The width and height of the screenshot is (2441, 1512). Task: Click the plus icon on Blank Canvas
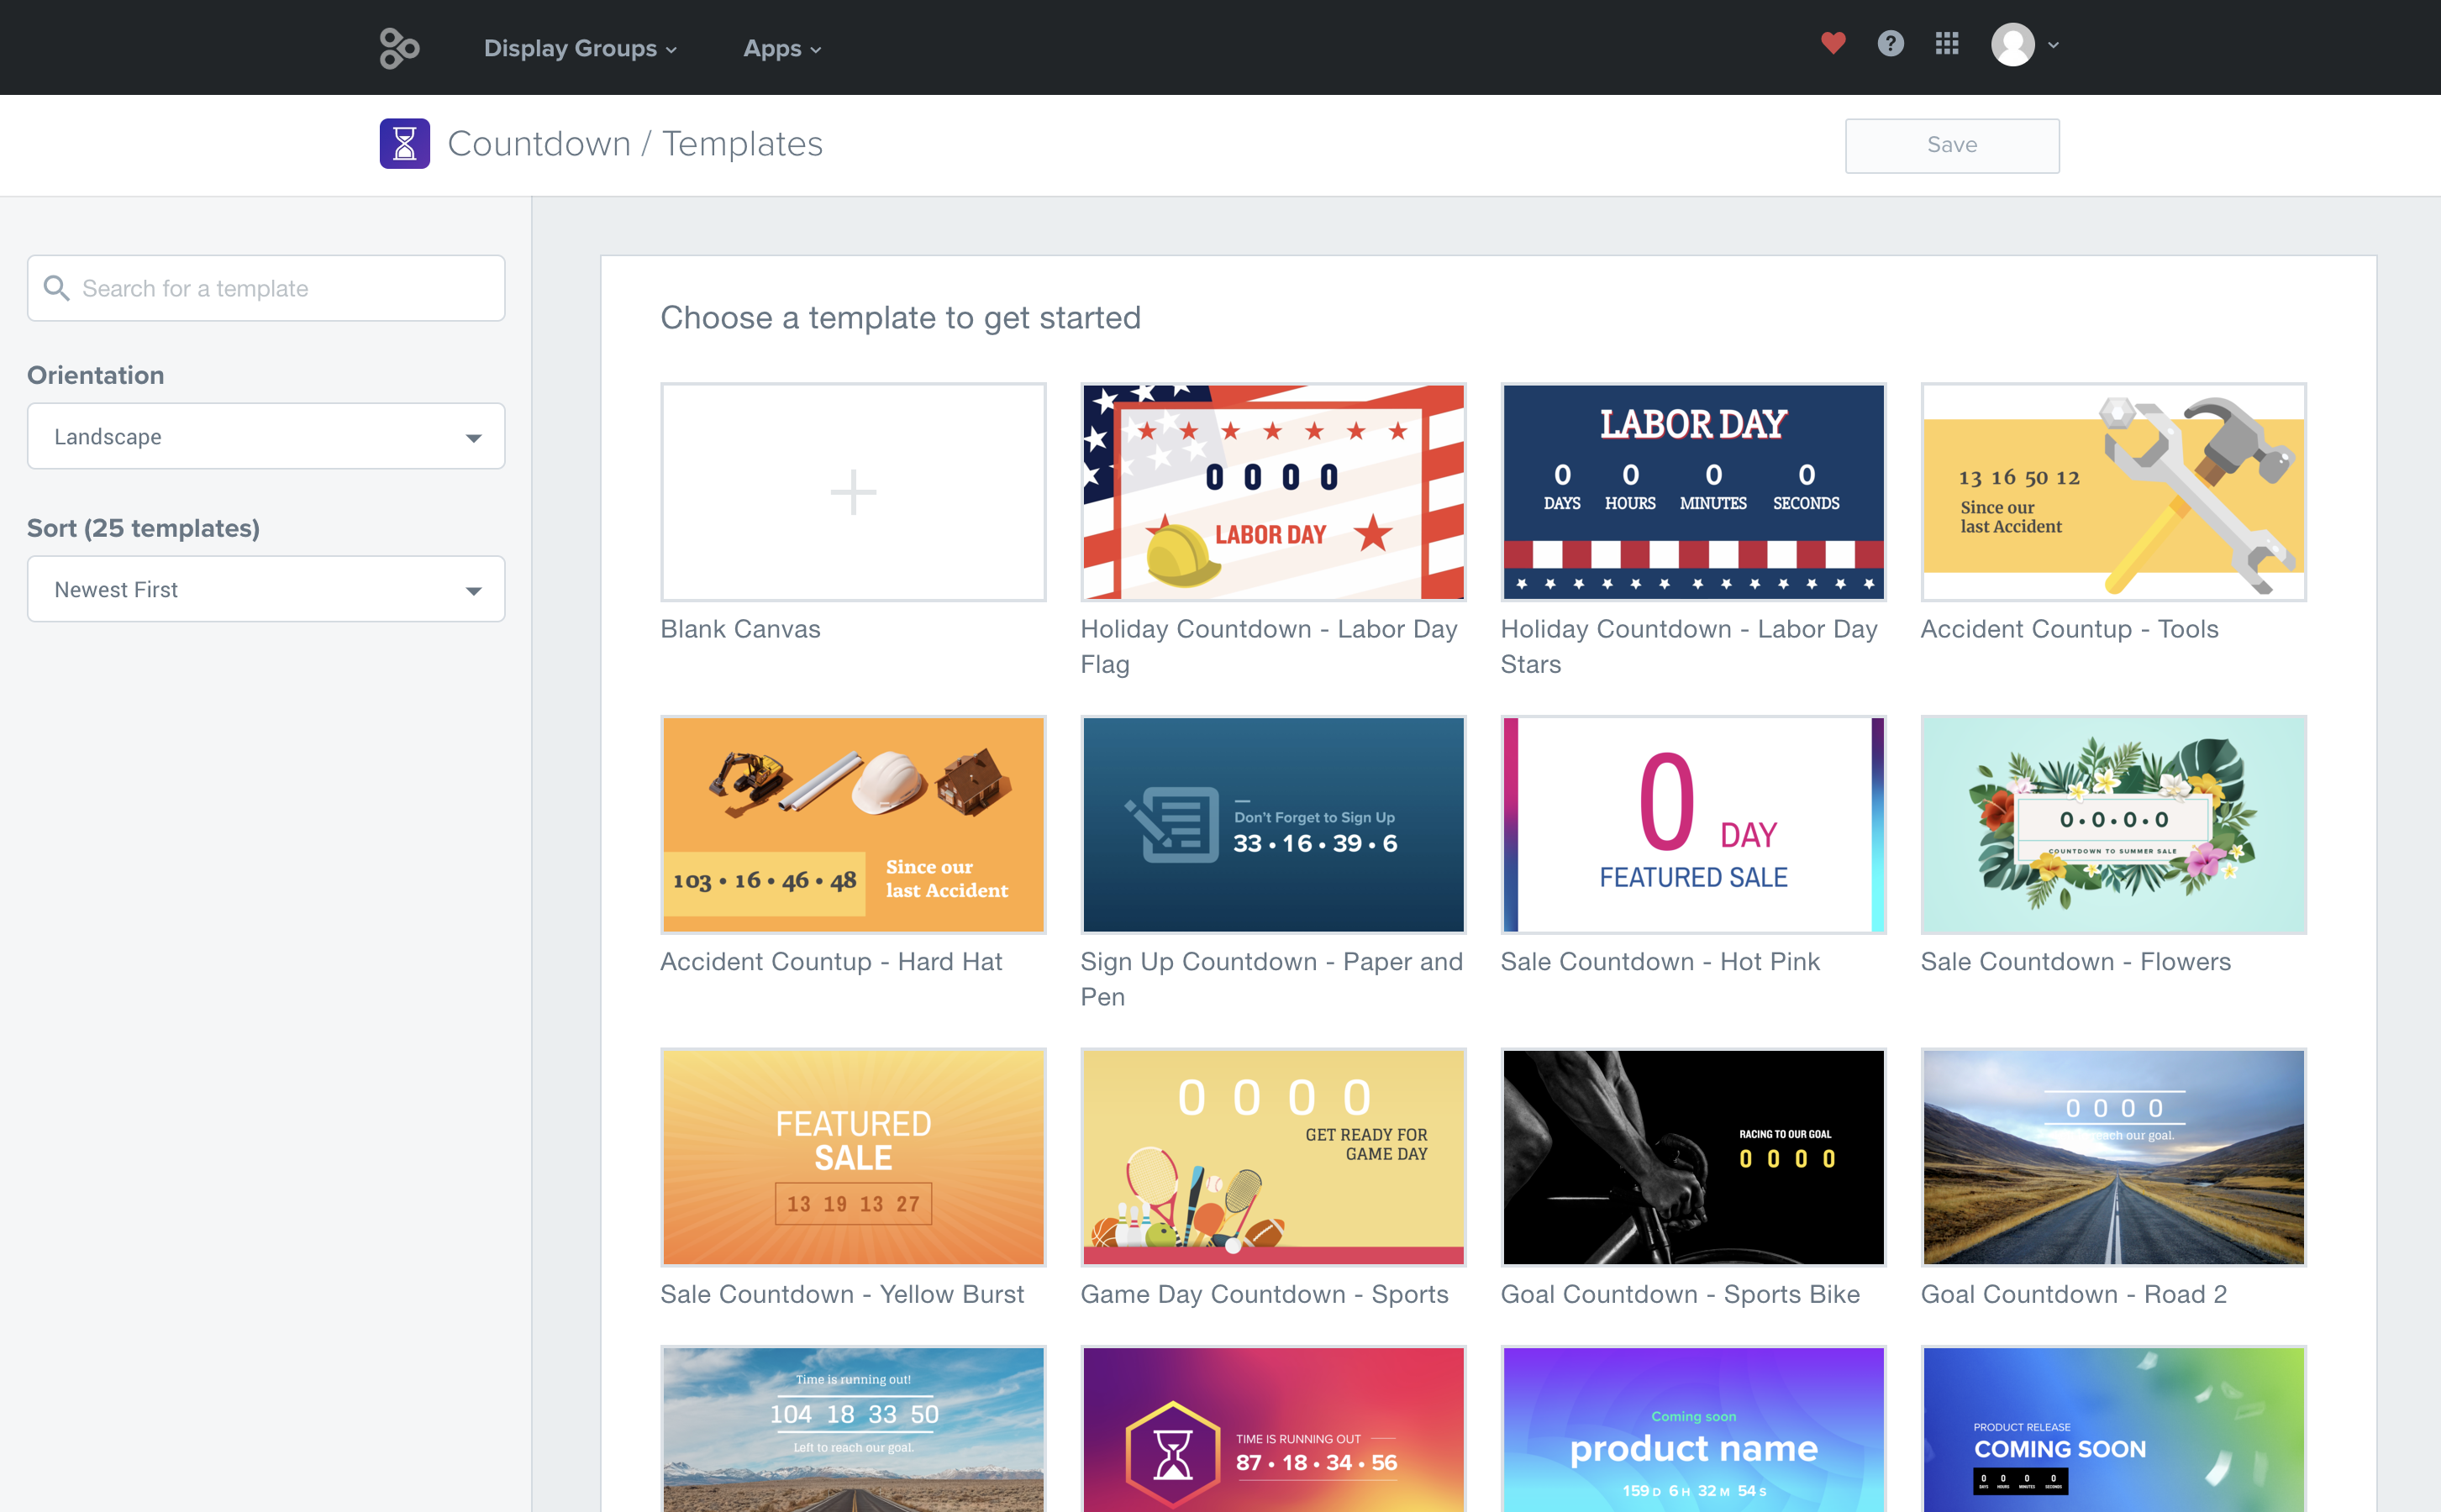(x=852, y=492)
